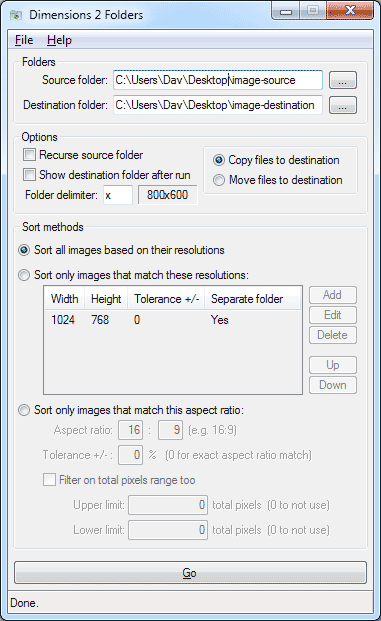Image resolution: width=381 pixels, height=621 pixels.
Task: Click the Yes separate folder cell
Action: pos(220,320)
